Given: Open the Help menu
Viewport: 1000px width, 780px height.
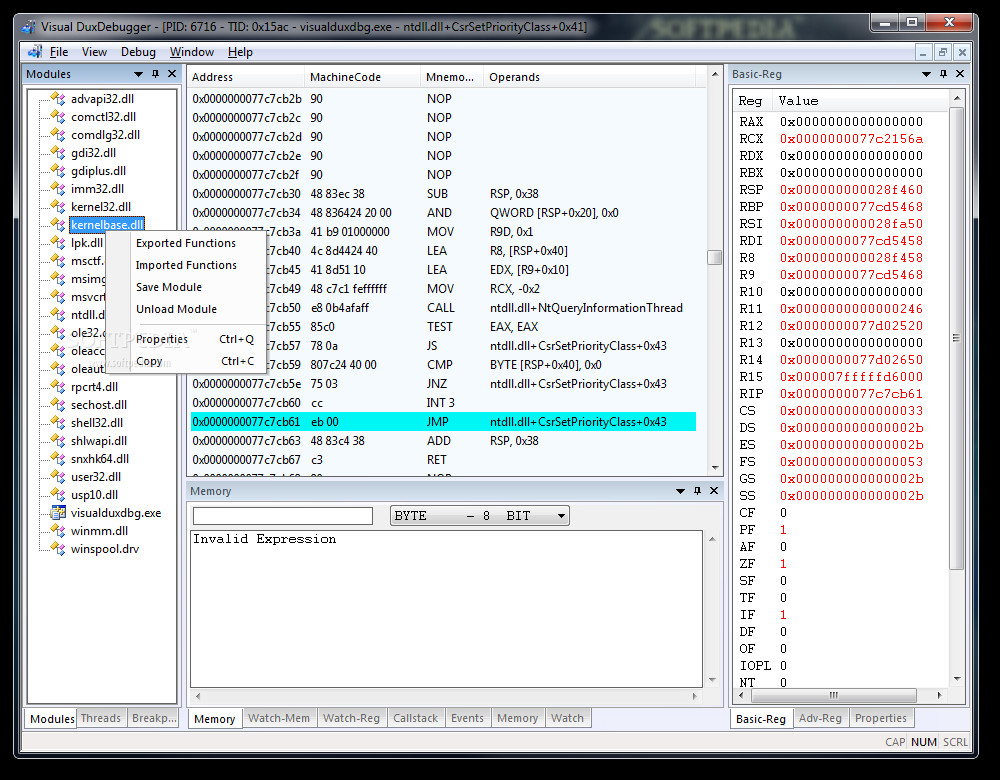Looking at the screenshot, I should pos(240,52).
